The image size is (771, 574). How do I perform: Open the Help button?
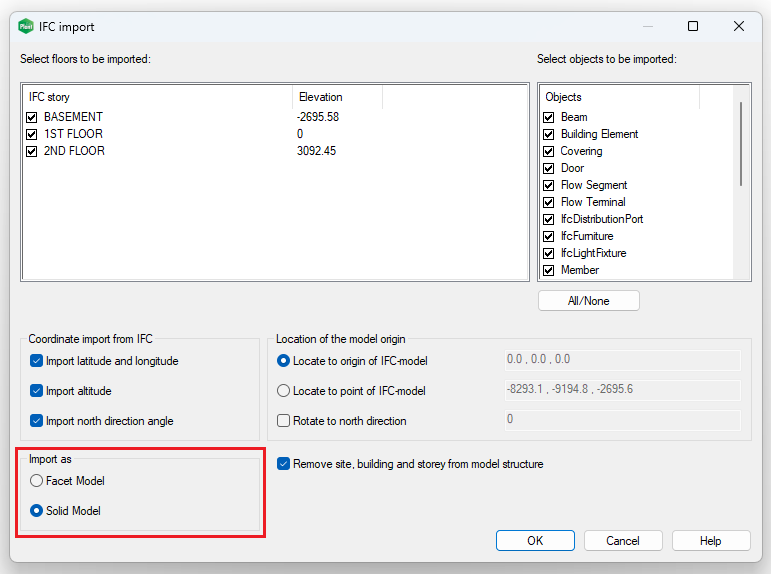710,541
